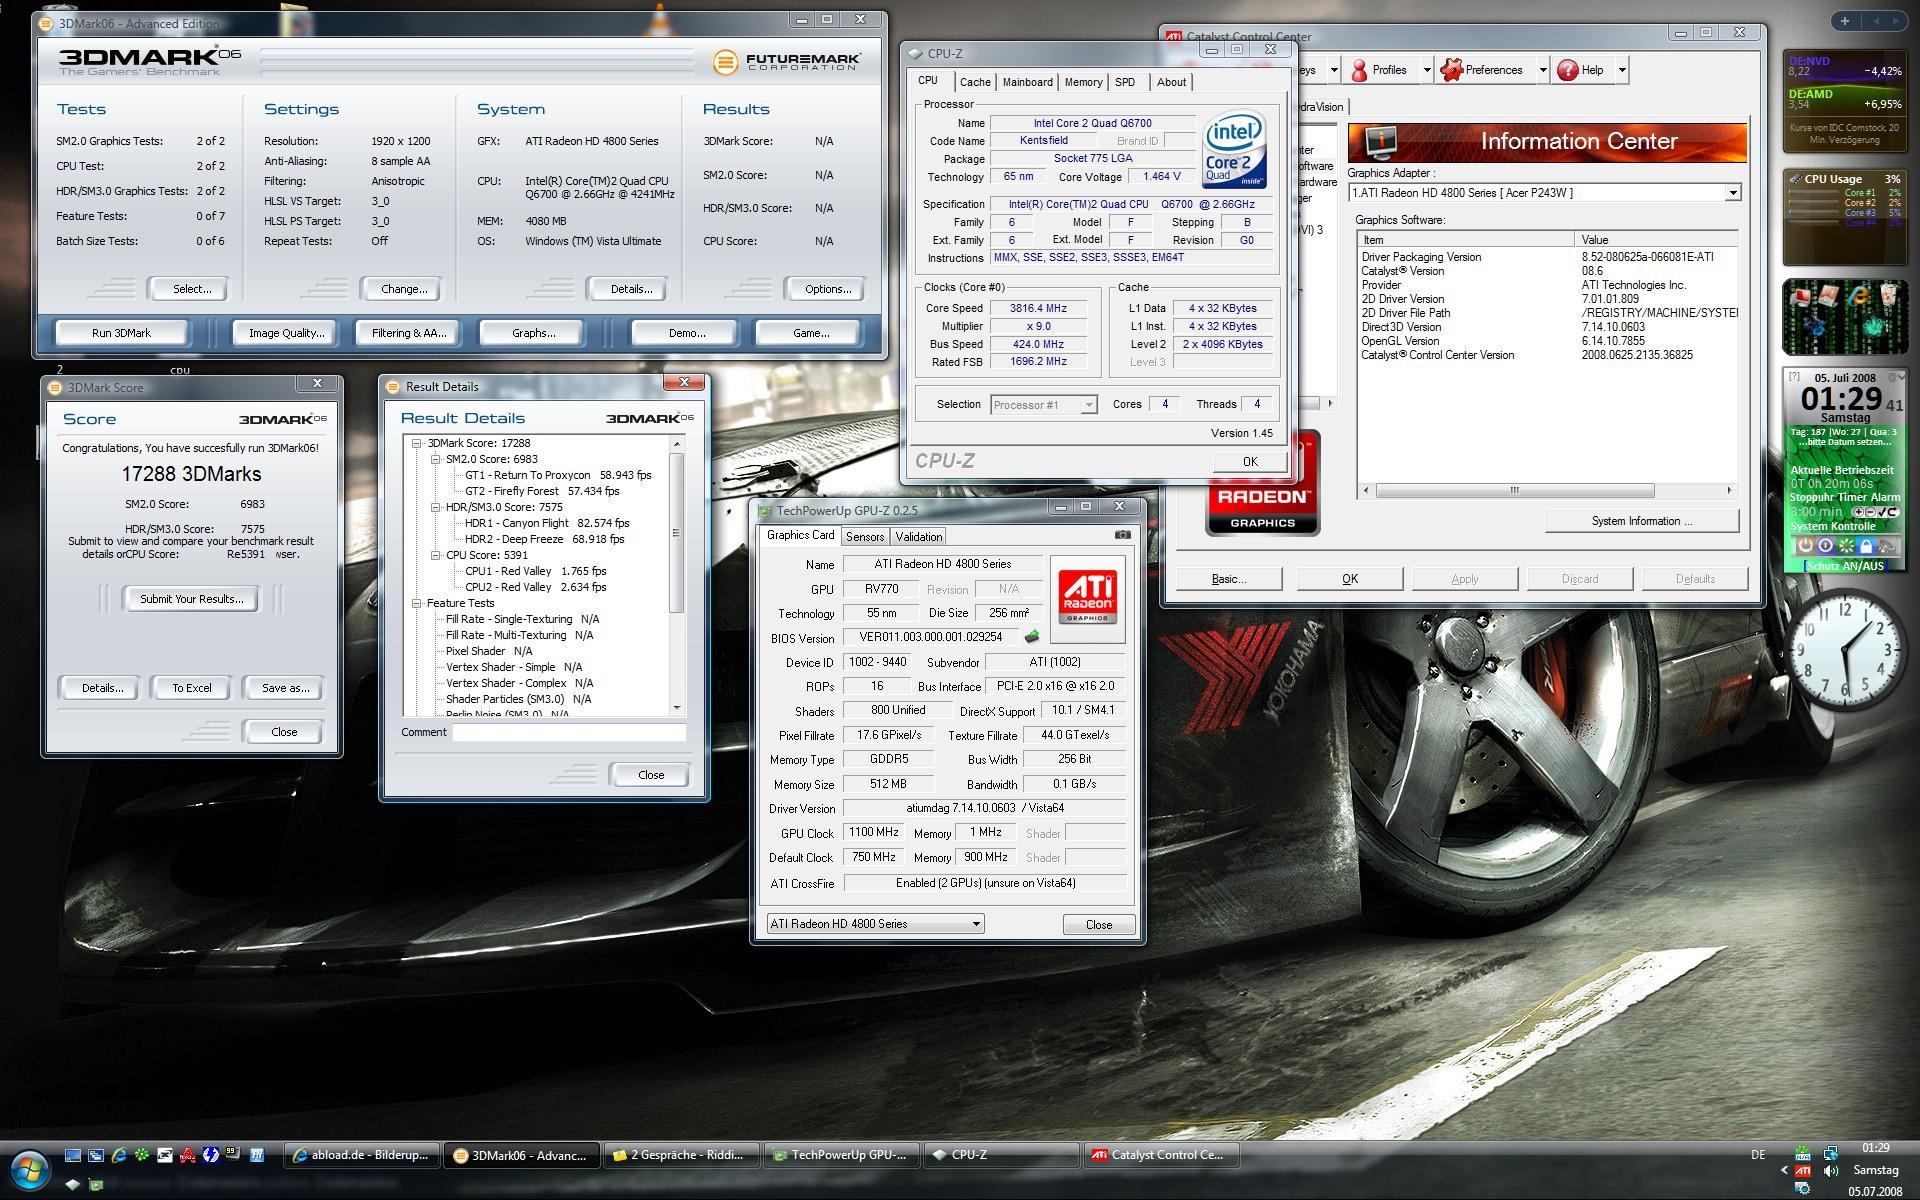Switch to the SPD tab in CPU-Z
Image resolution: width=1920 pixels, height=1200 pixels.
1125,82
